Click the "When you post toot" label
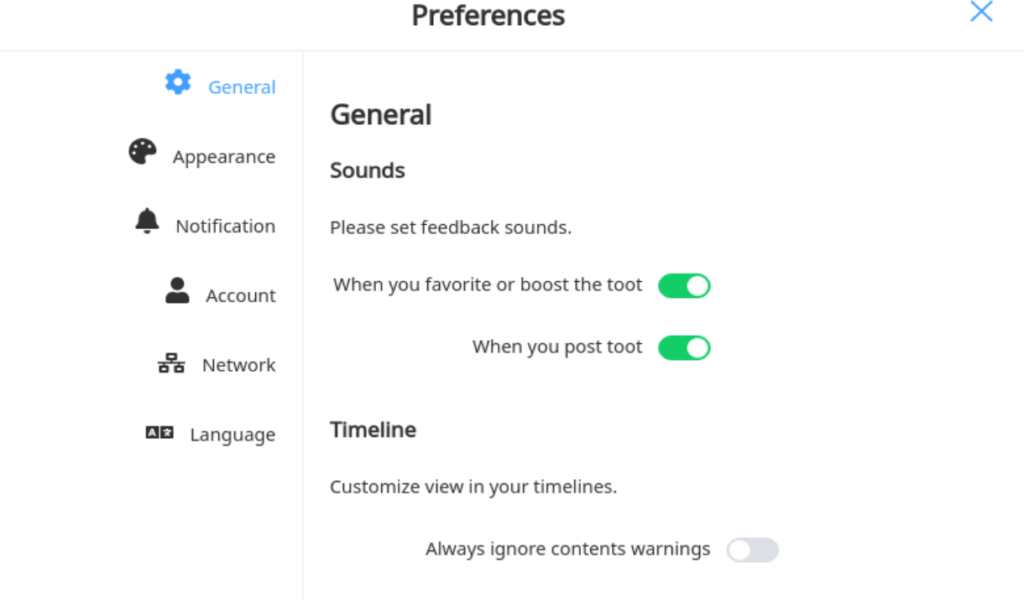Screen dimensions: 1024x600 point(557,347)
